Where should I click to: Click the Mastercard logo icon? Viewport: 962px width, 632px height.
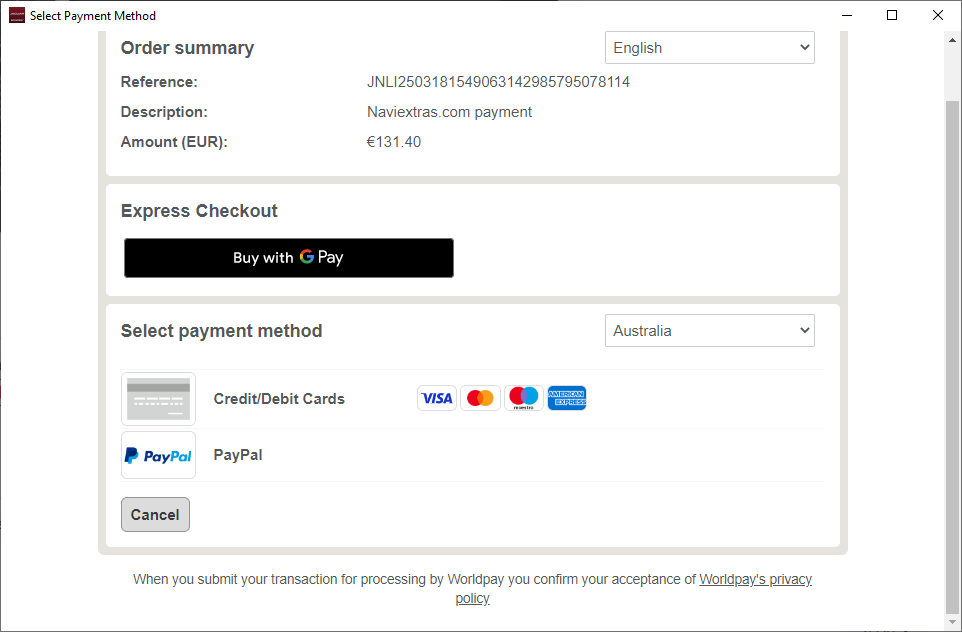[480, 398]
